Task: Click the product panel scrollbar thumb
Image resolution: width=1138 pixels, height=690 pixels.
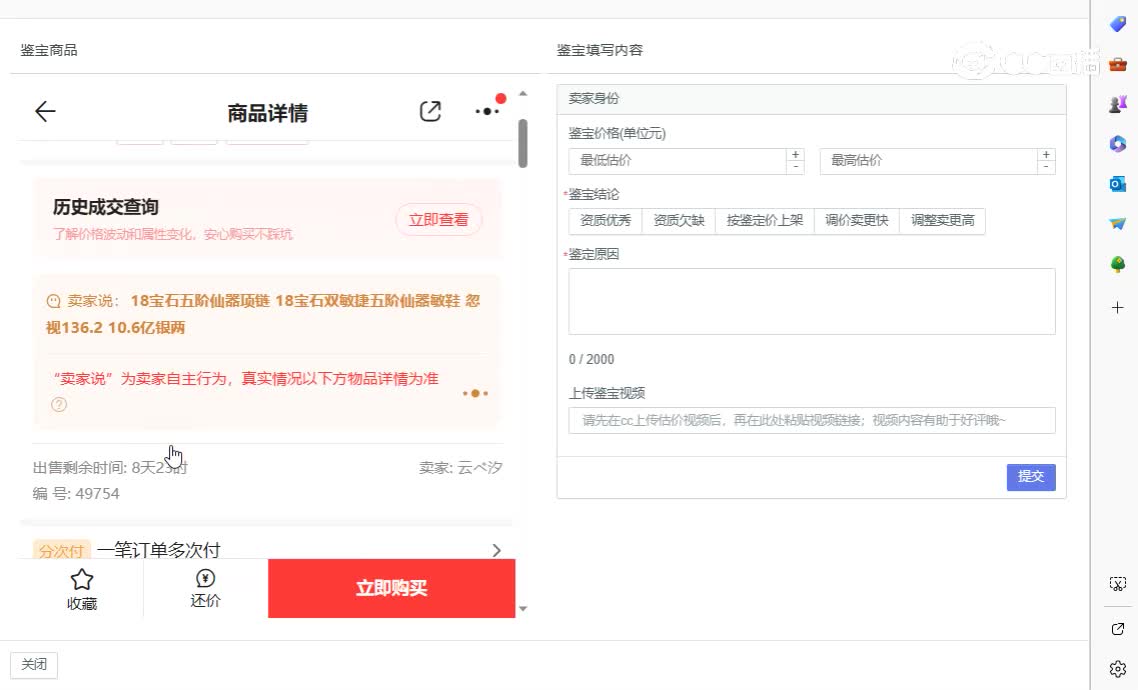Action: (x=523, y=143)
